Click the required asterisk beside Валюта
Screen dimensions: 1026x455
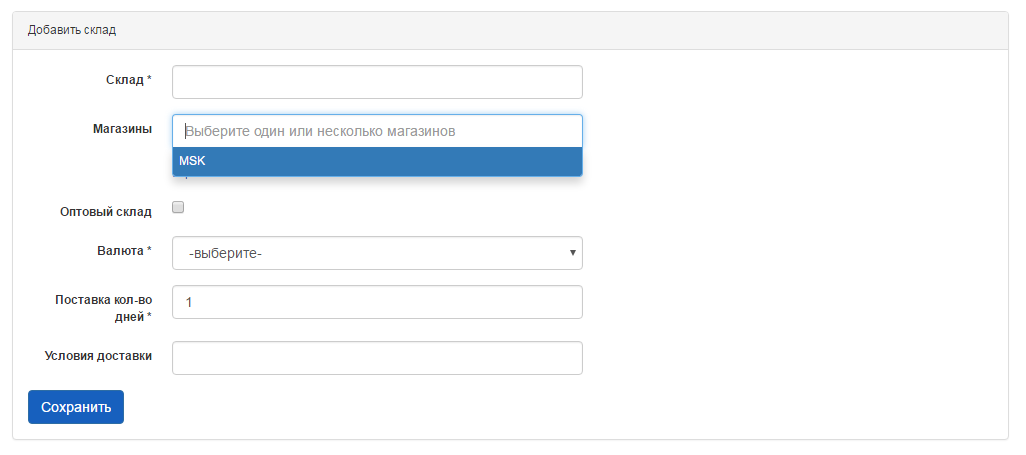click(x=149, y=250)
